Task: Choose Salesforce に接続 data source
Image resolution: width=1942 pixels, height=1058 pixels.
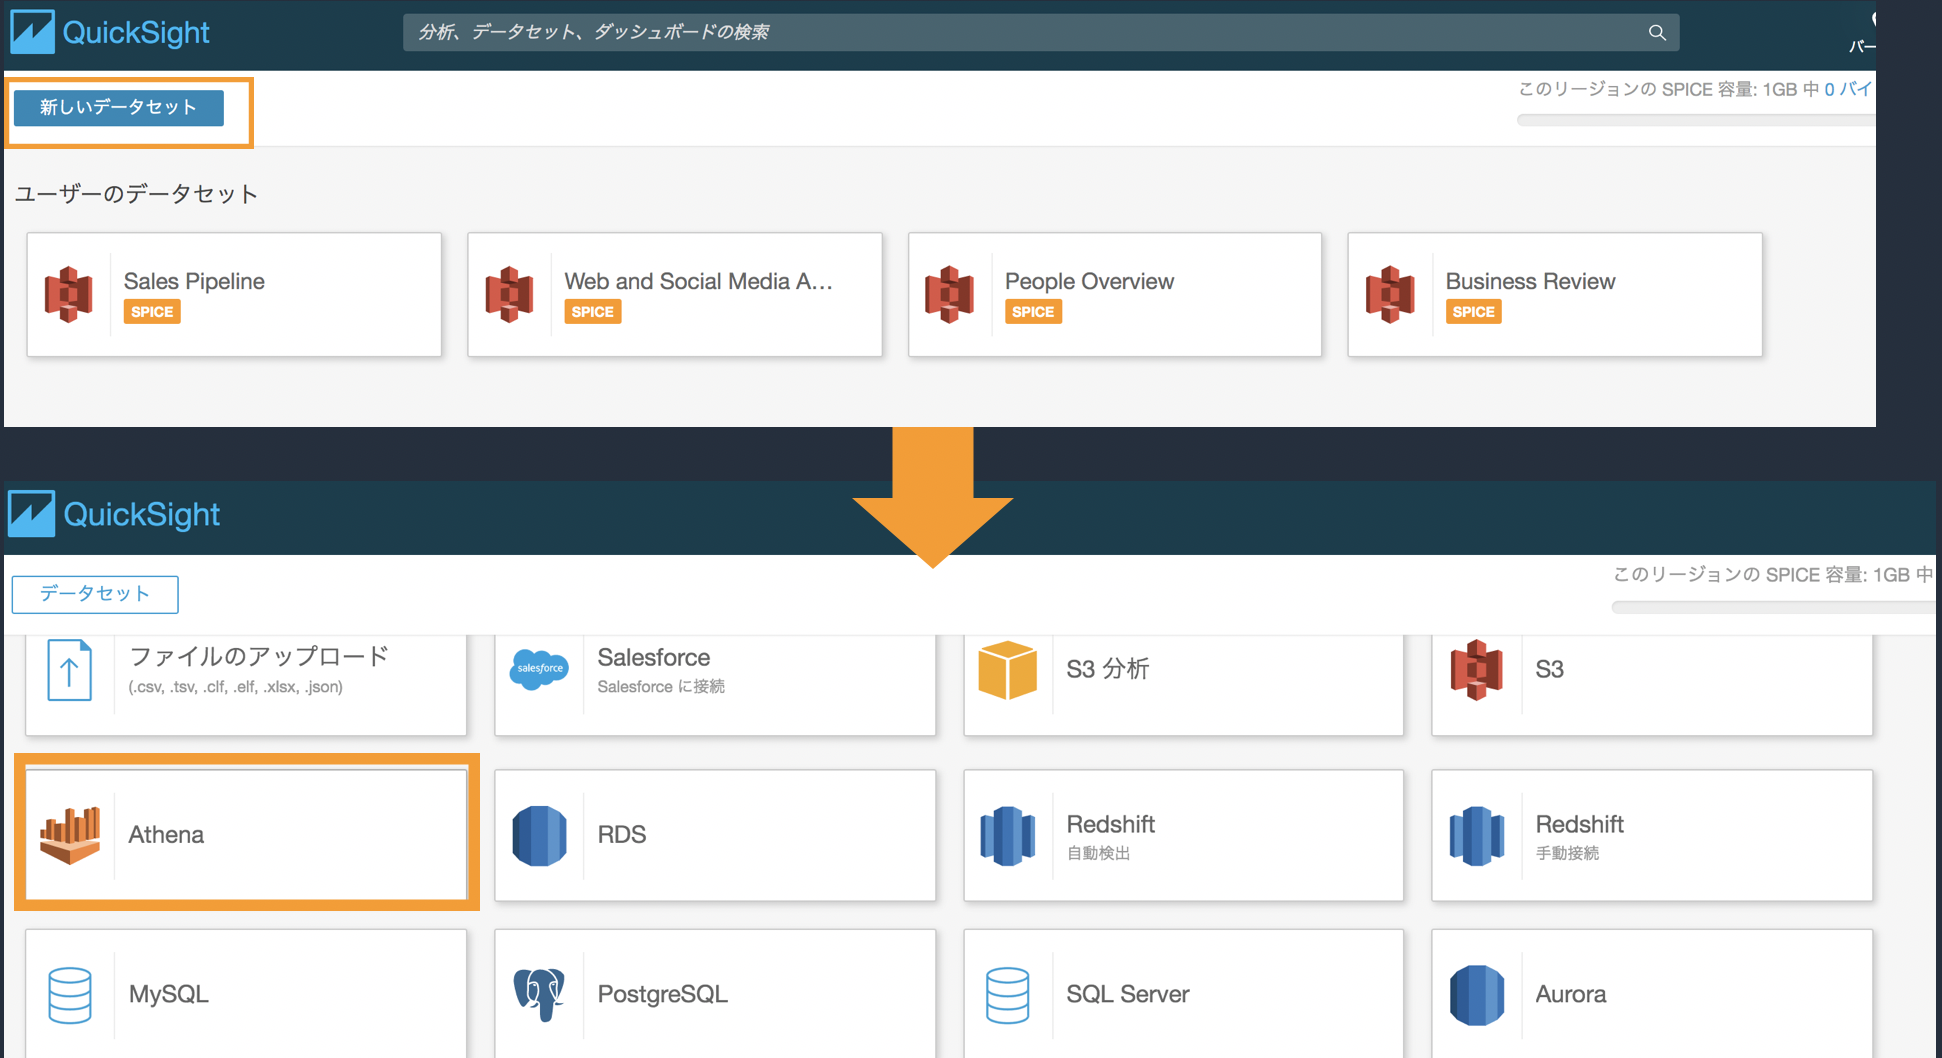Action: tap(715, 685)
